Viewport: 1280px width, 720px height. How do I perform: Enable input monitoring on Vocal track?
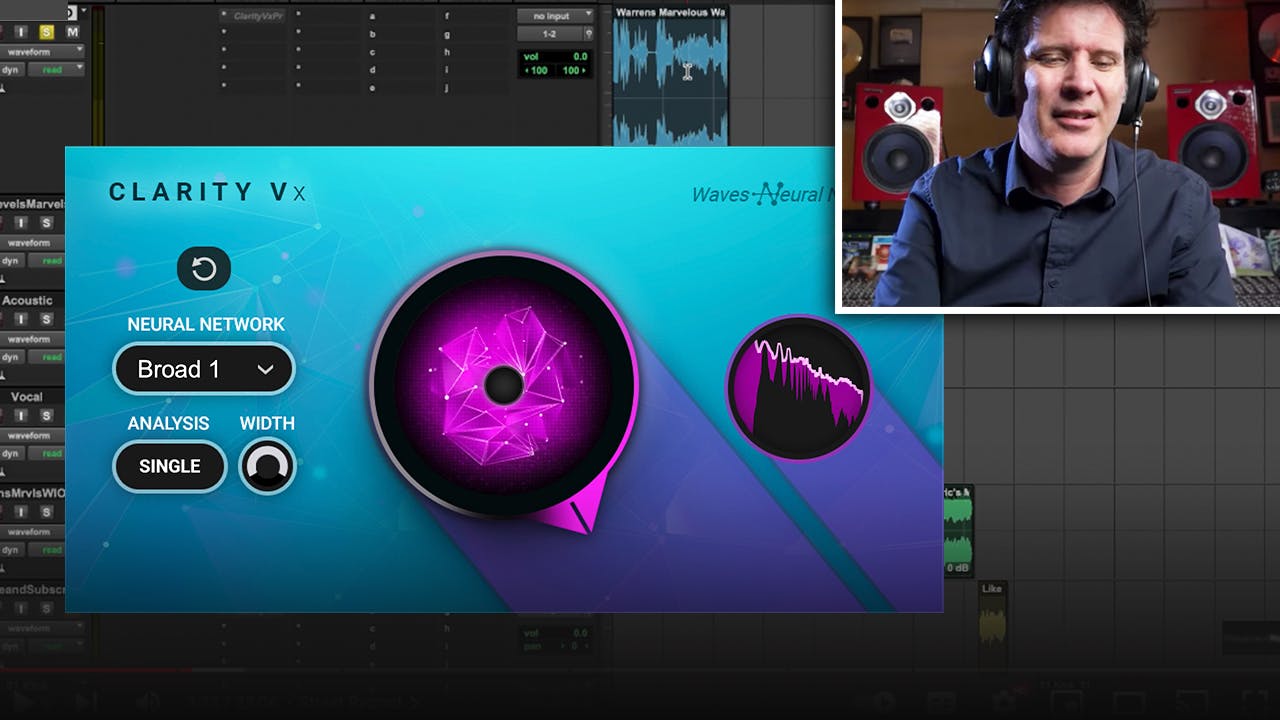[x=20, y=415]
